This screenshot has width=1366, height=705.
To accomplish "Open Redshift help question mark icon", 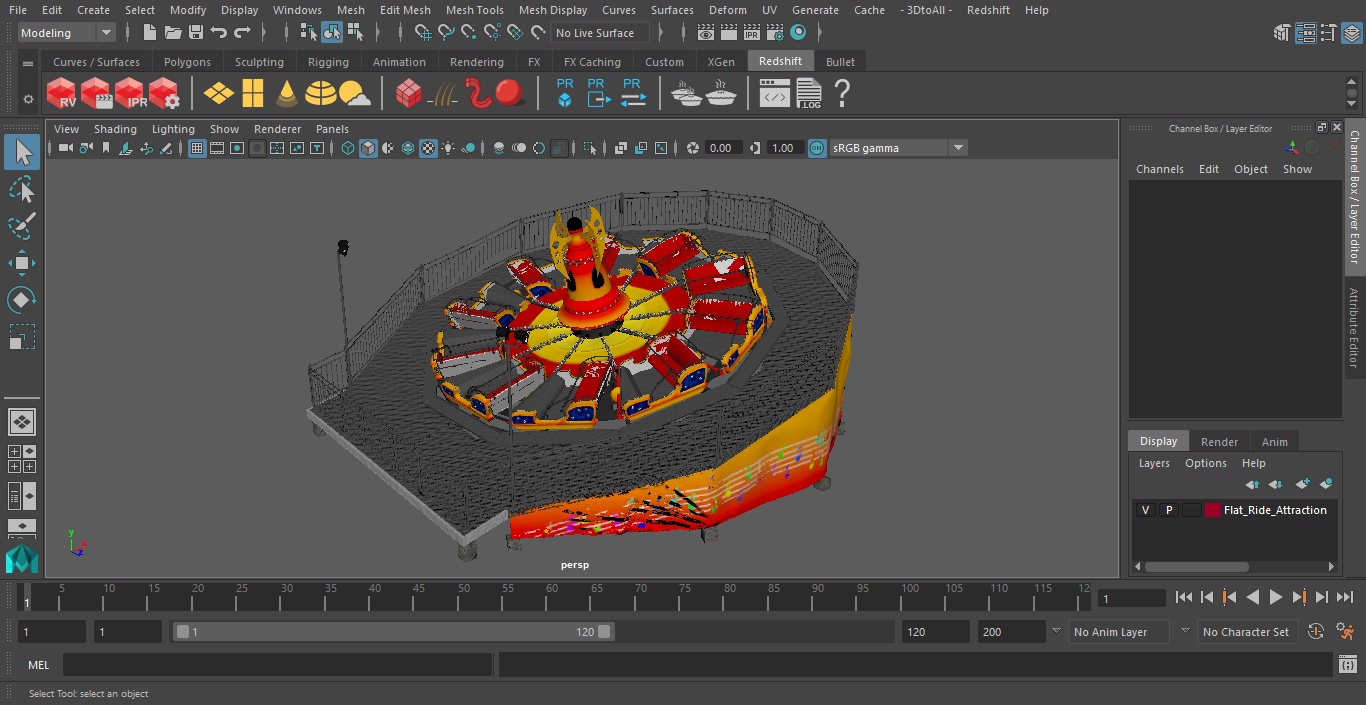I will coord(842,93).
